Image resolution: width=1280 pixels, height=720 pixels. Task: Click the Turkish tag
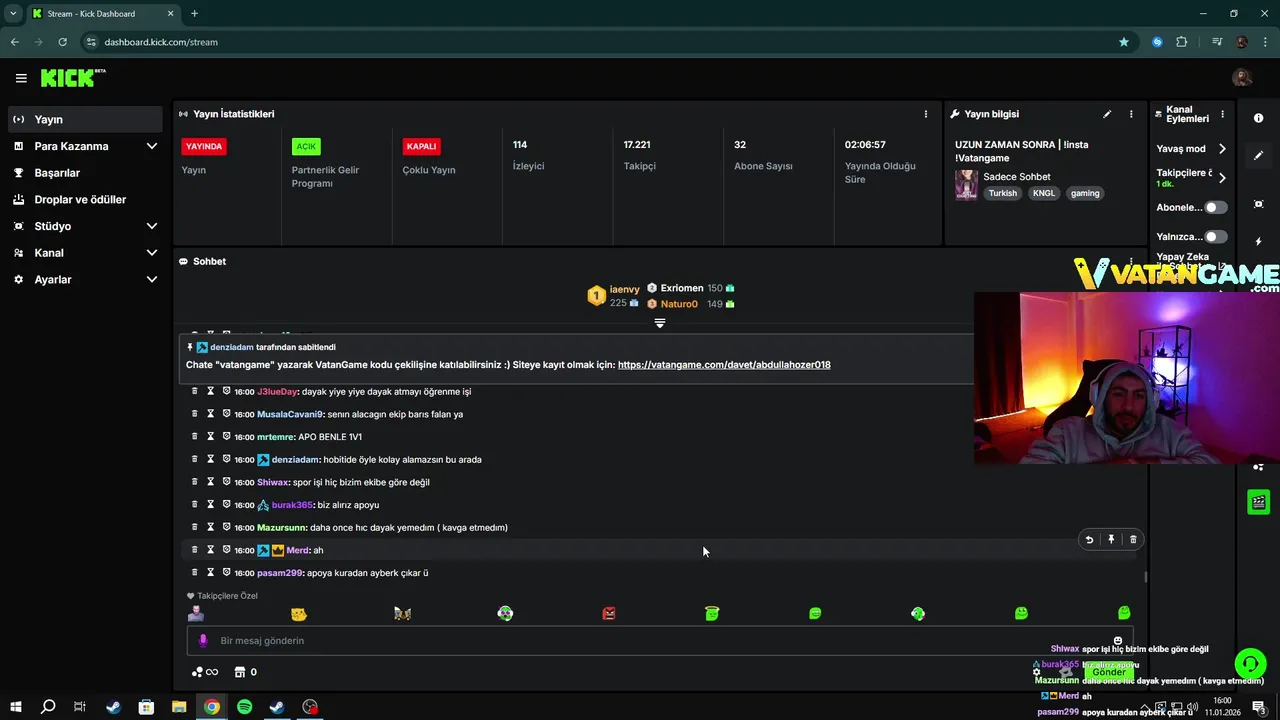[x=1002, y=193]
